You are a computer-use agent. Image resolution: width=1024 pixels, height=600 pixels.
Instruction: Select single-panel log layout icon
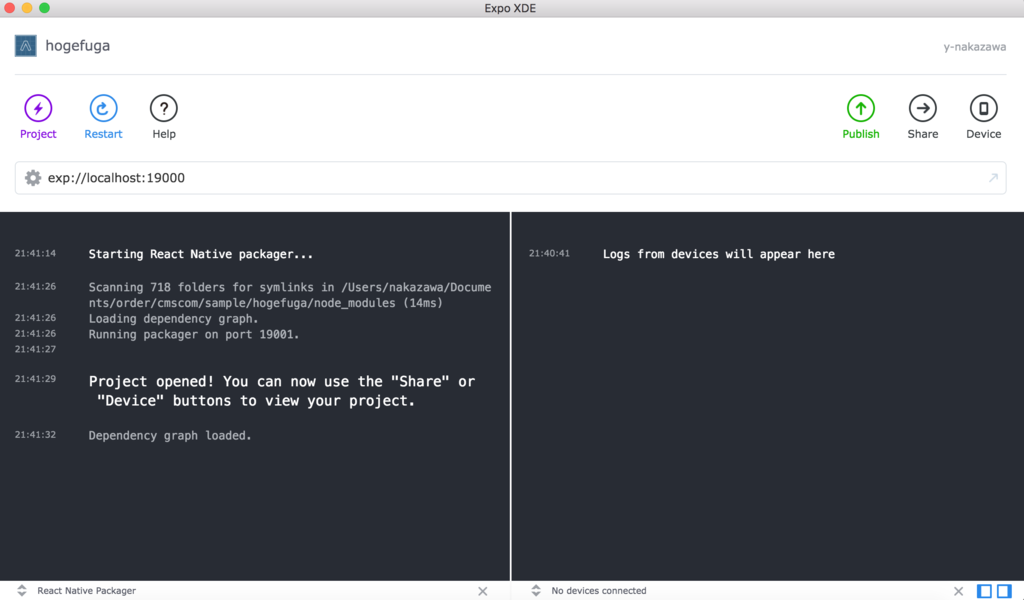(x=984, y=591)
